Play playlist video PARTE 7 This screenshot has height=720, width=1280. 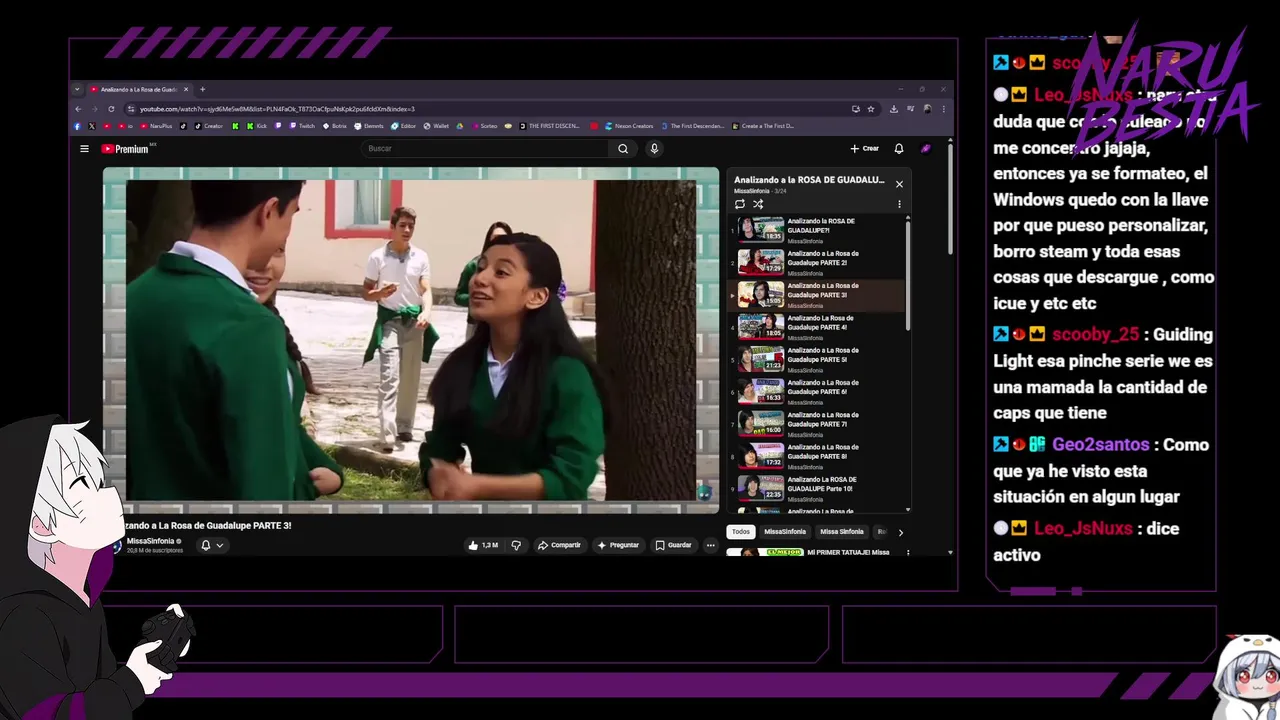point(818,424)
